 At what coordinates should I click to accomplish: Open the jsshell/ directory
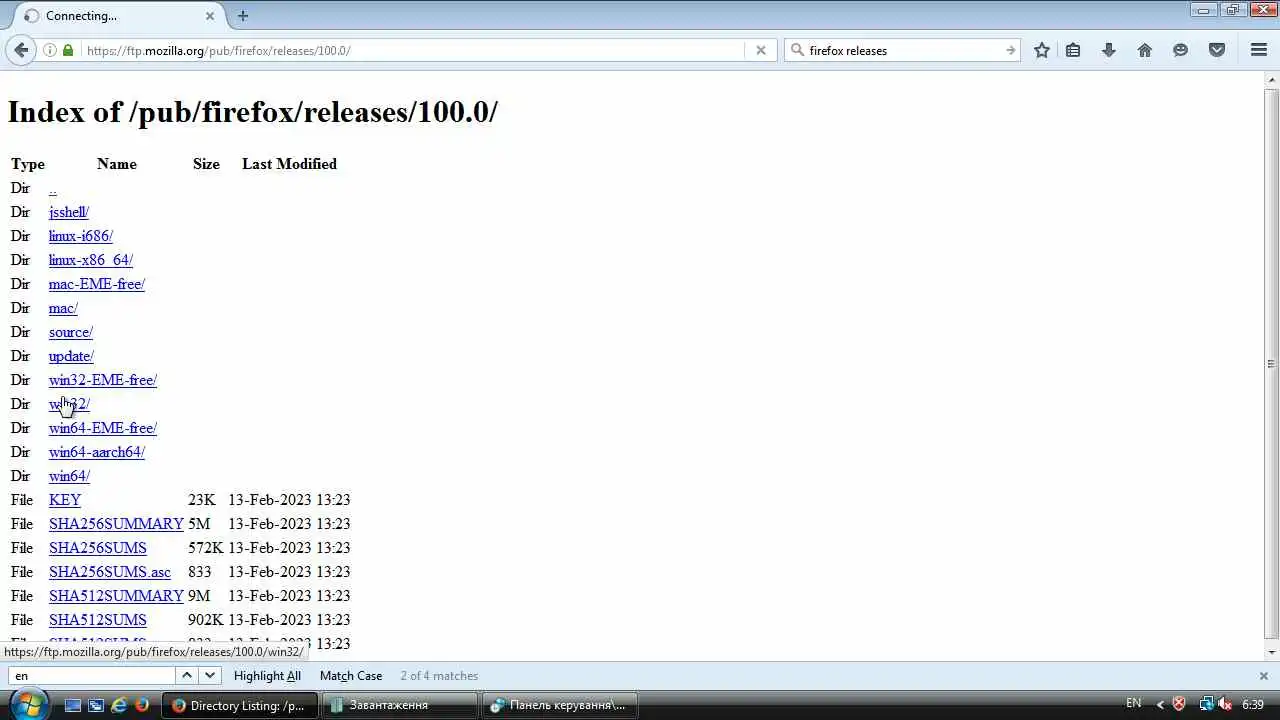tap(69, 212)
